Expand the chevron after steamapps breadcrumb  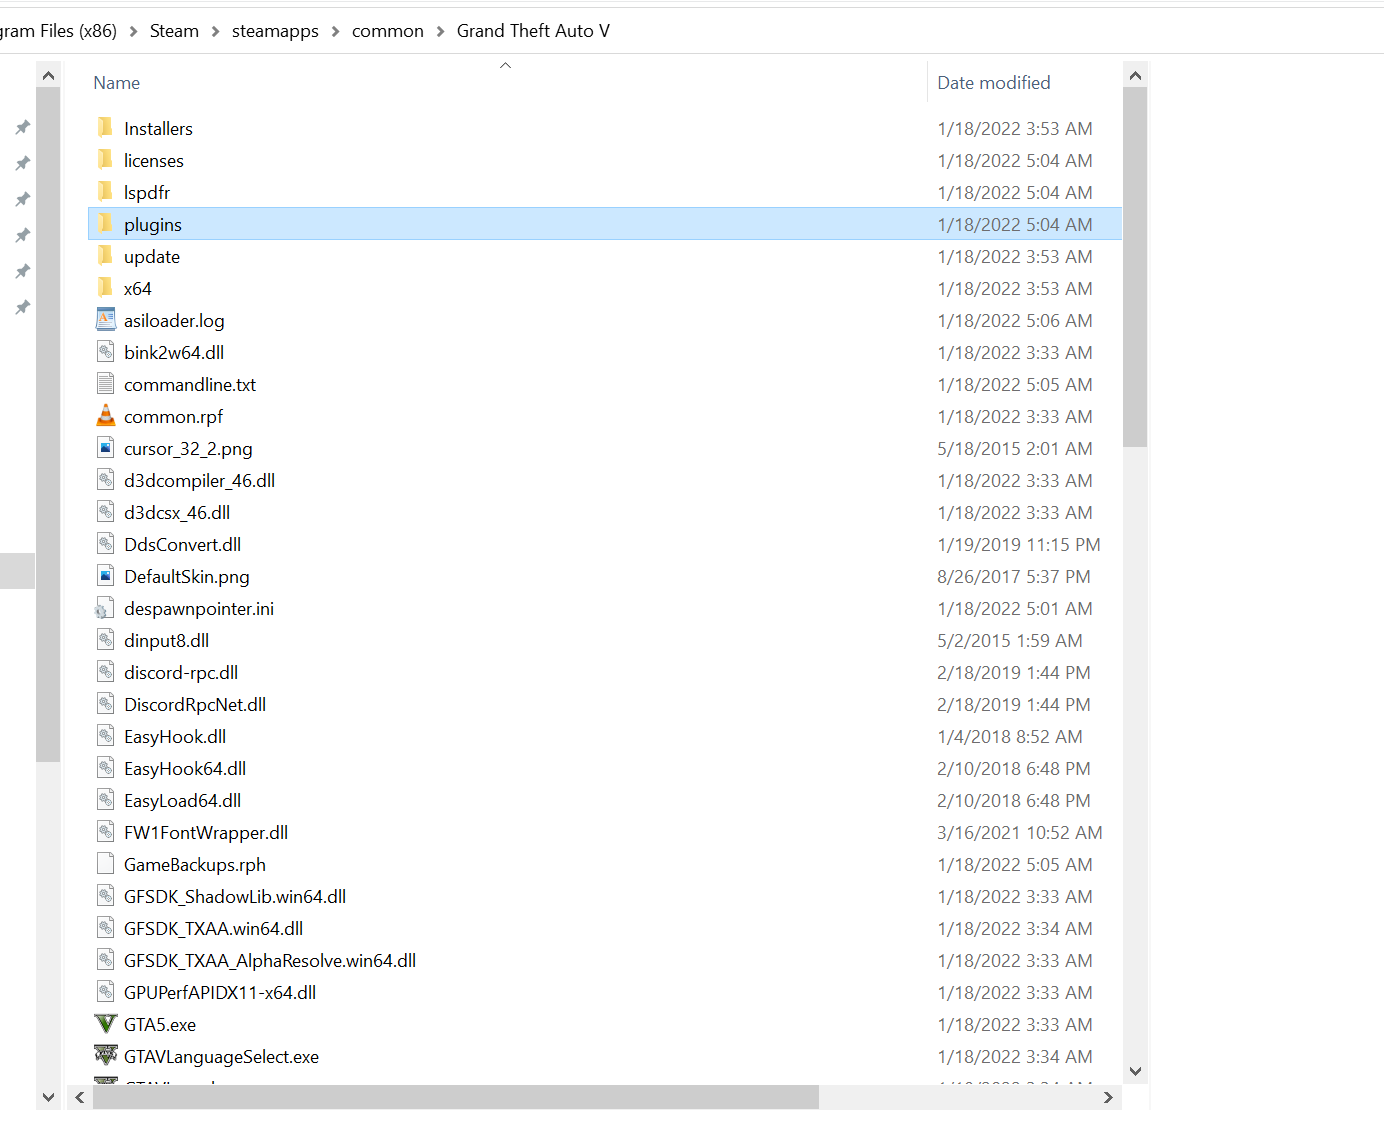point(335,31)
